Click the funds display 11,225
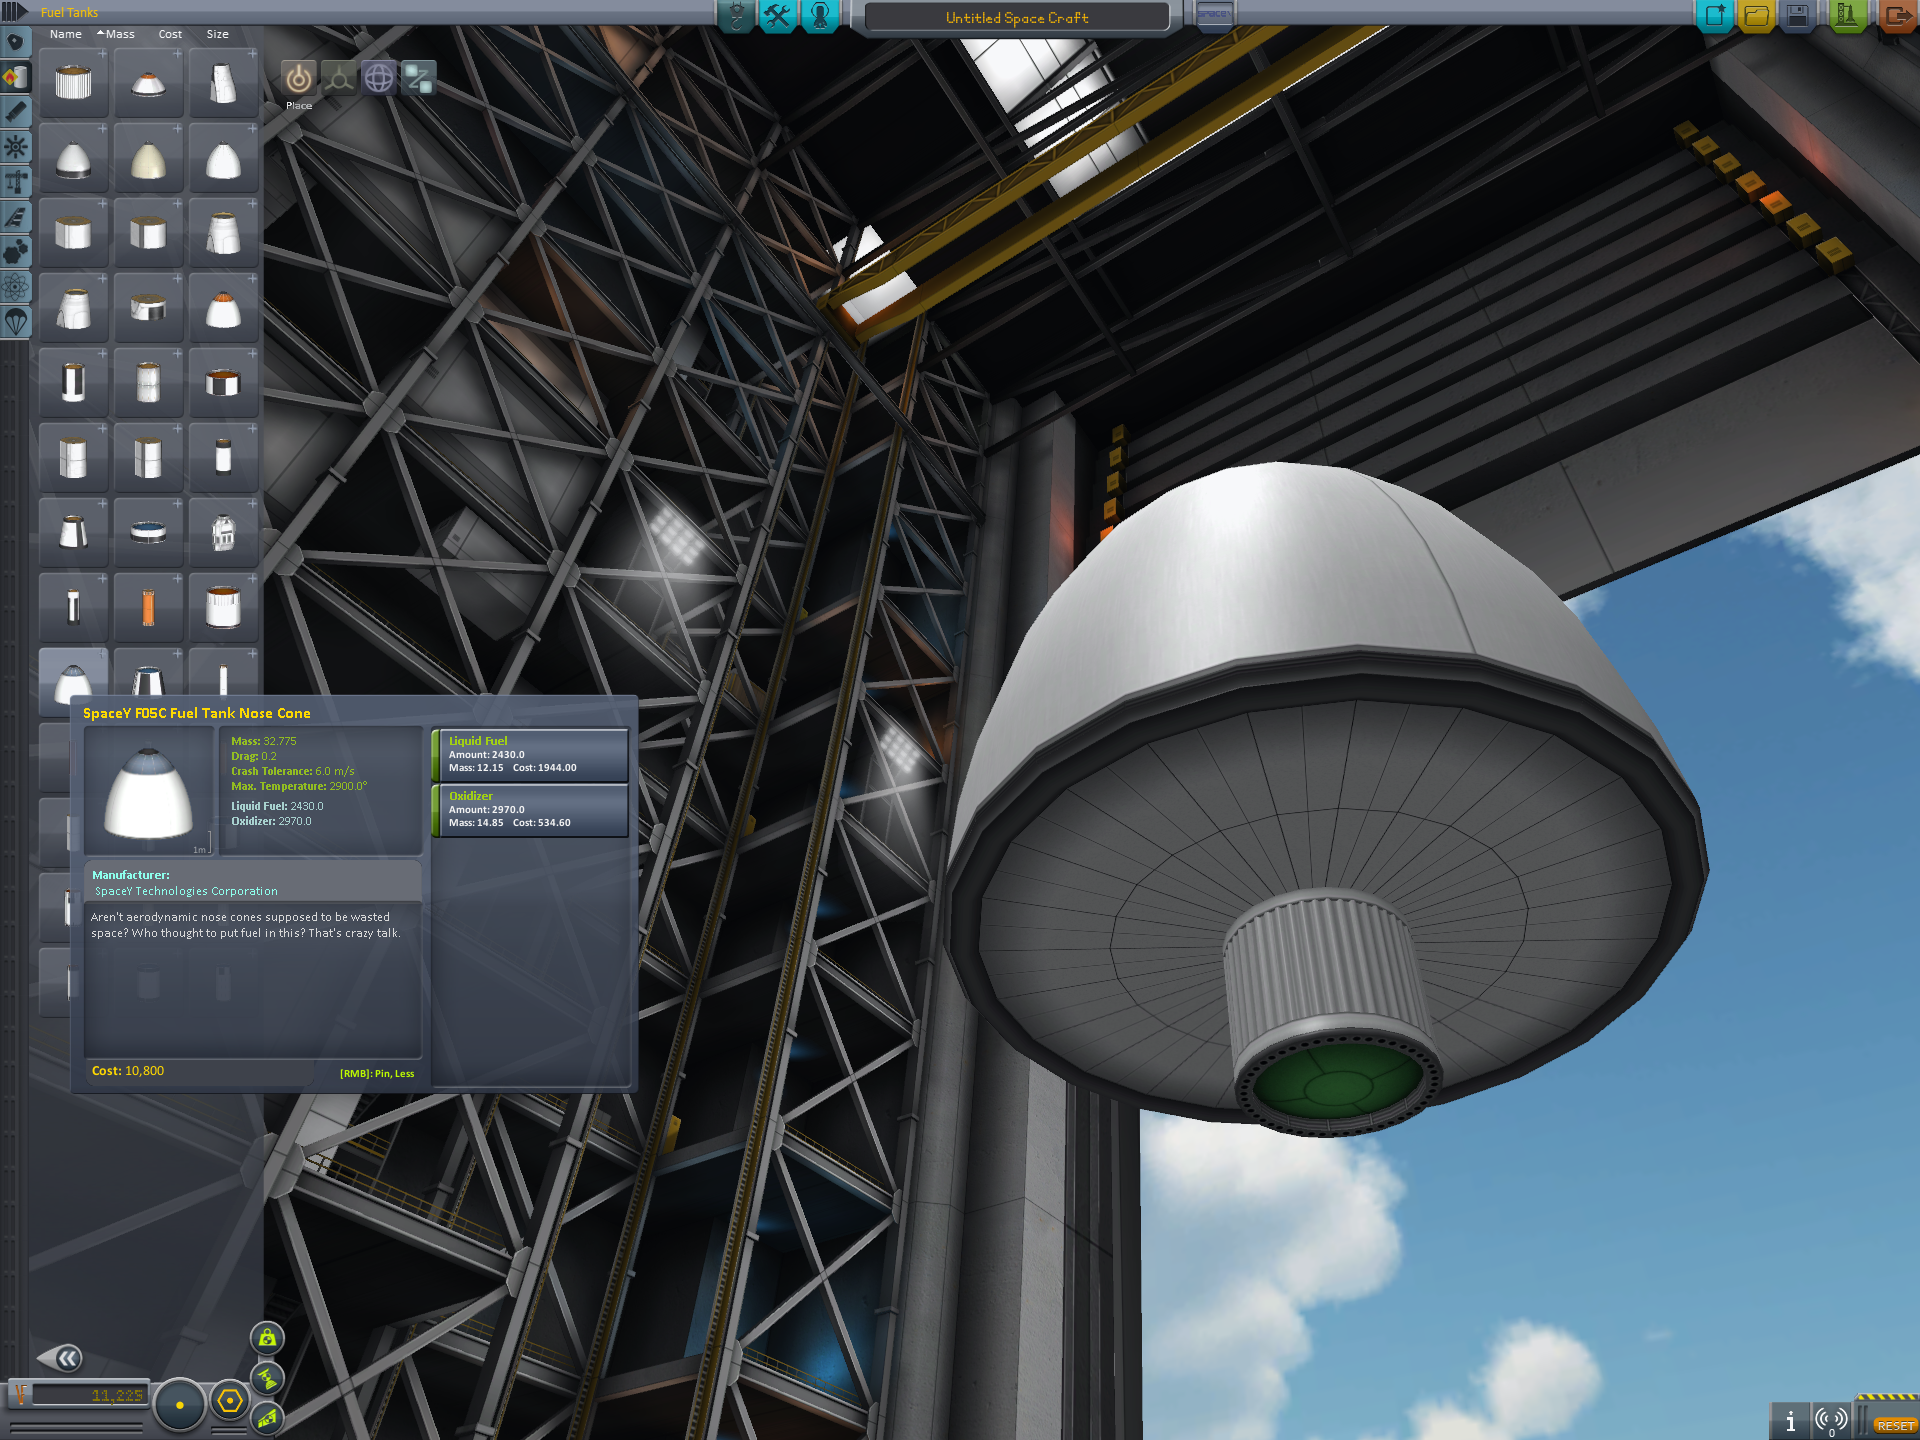This screenshot has height=1440, width=1920. point(88,1394)
